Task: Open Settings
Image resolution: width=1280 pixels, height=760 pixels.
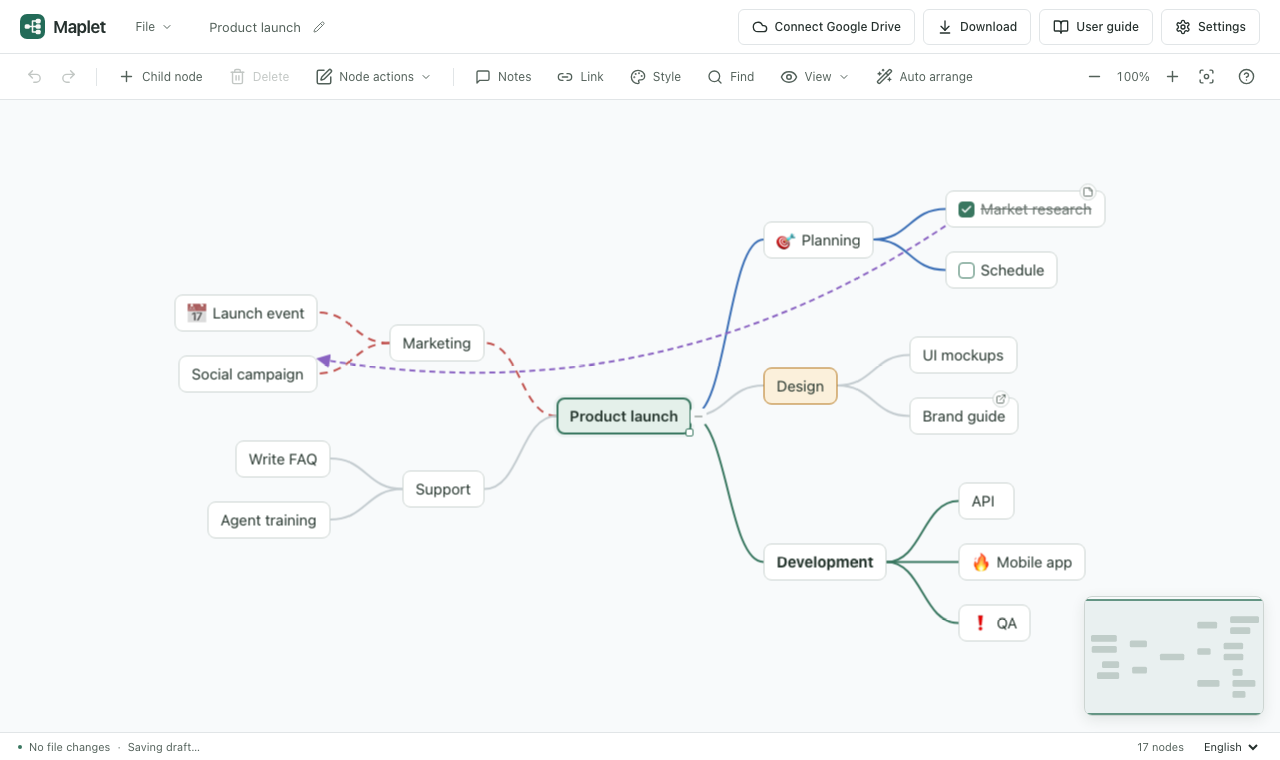Action: click(1210, 27)
